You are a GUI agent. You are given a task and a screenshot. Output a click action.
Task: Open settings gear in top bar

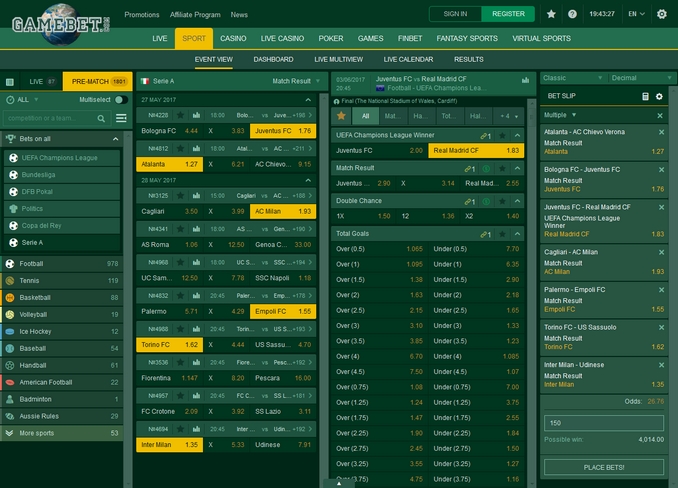tap(662, 14)
